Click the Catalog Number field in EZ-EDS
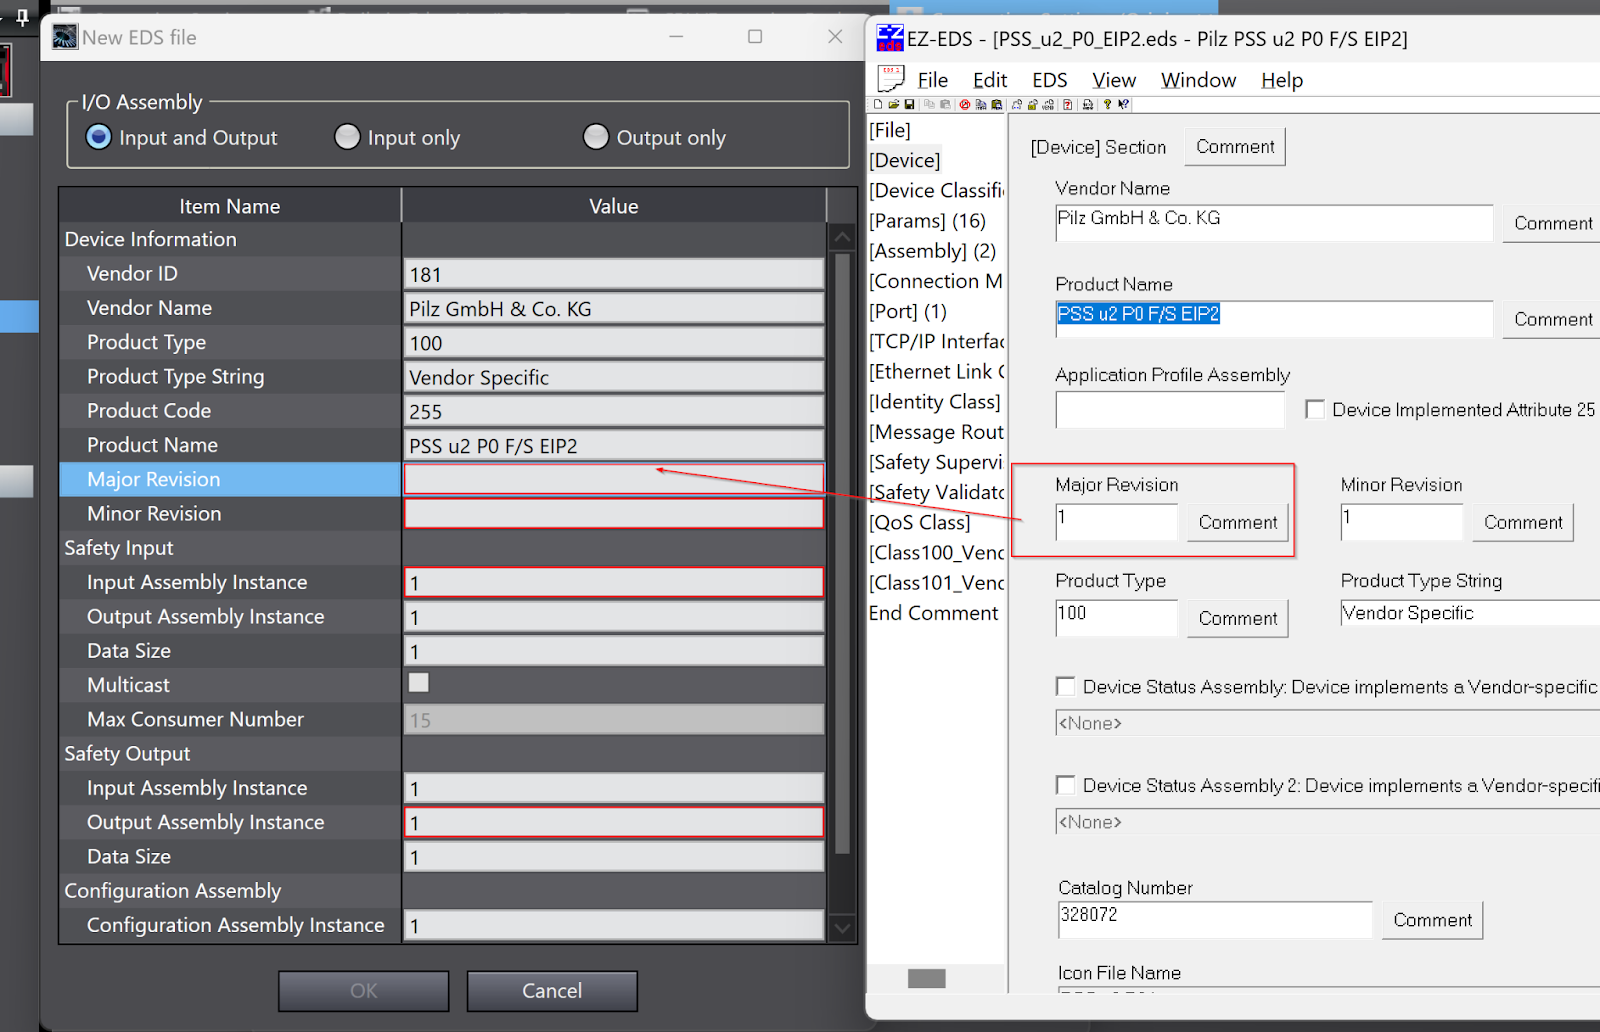This screenshot has width=1600, height=1032. (1214, 919)
